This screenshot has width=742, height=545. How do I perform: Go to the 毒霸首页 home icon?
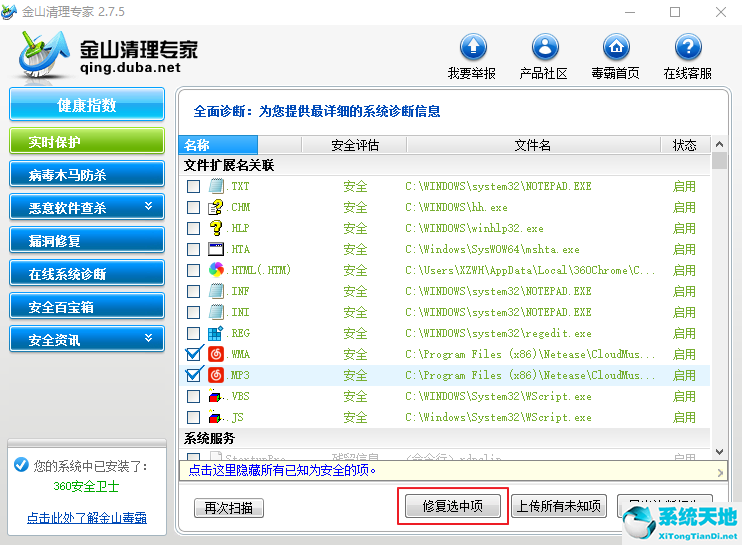[x=616, y=47]
